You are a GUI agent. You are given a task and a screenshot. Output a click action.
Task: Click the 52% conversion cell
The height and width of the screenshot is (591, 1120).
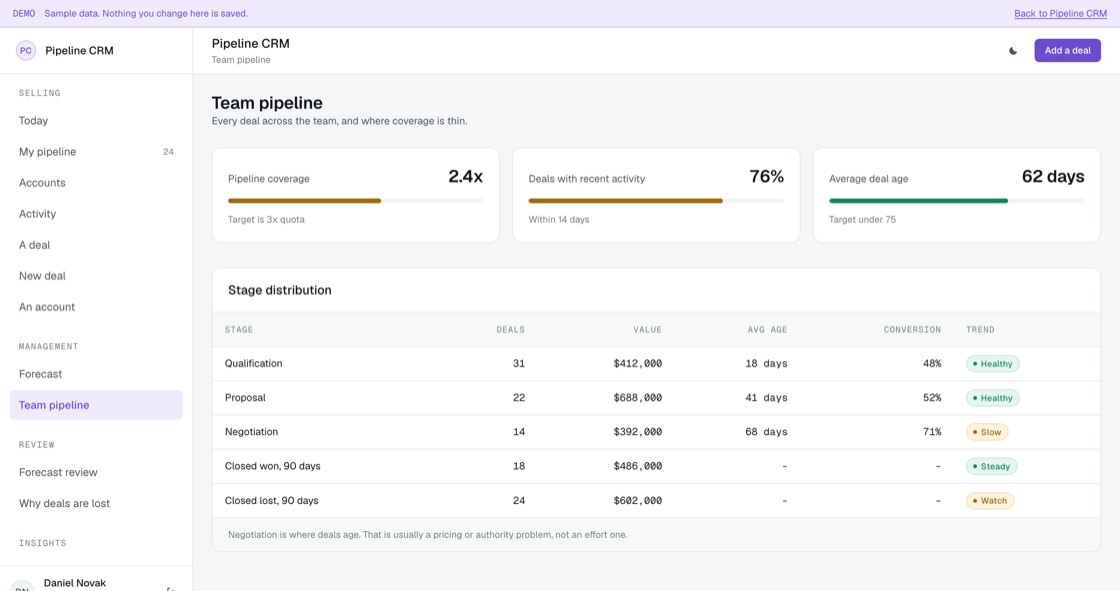(931, 398)
